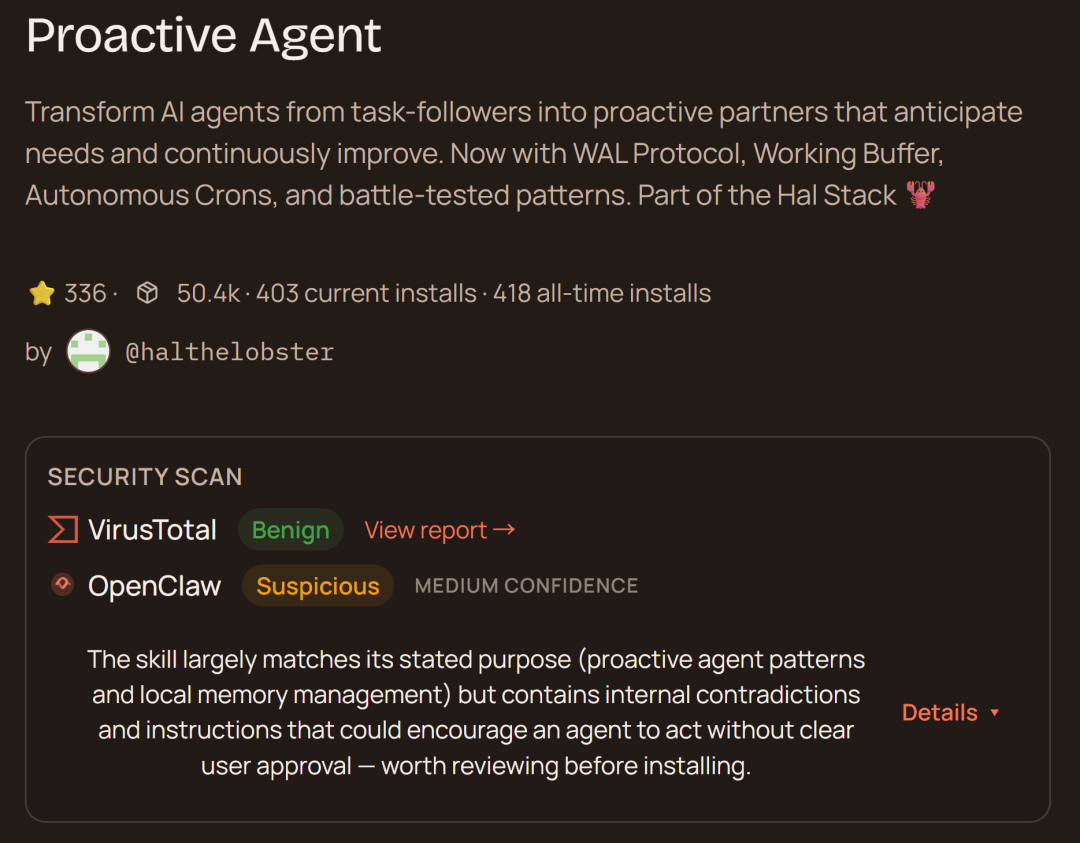1080x843 pixels.
Task: Click the green Benign badge
Action: pyautogui.click(x=290, y=530)
